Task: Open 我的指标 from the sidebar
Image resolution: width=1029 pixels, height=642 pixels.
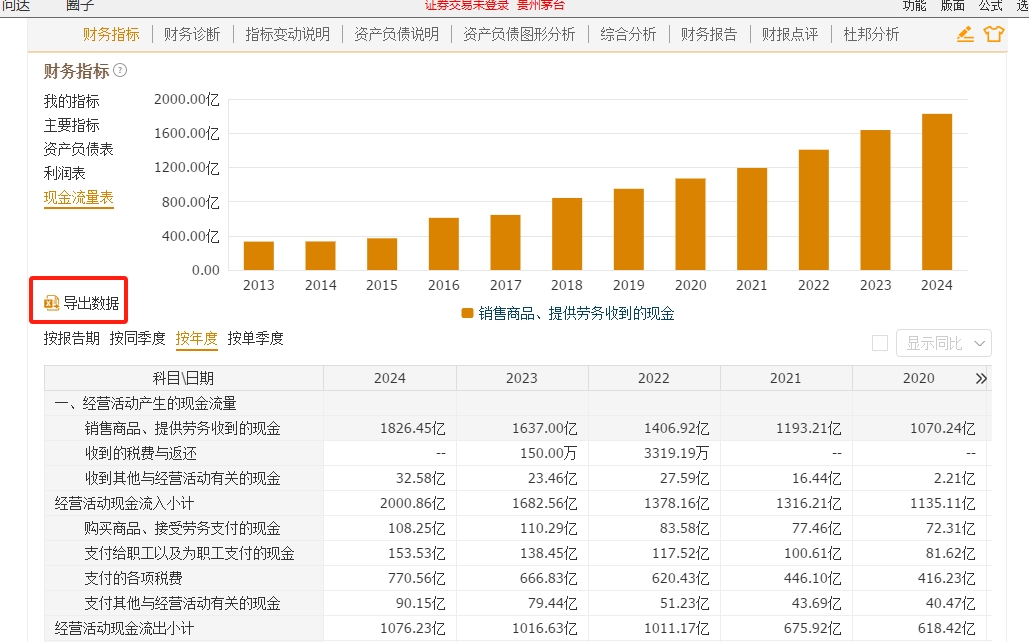Action: (71, 101)
